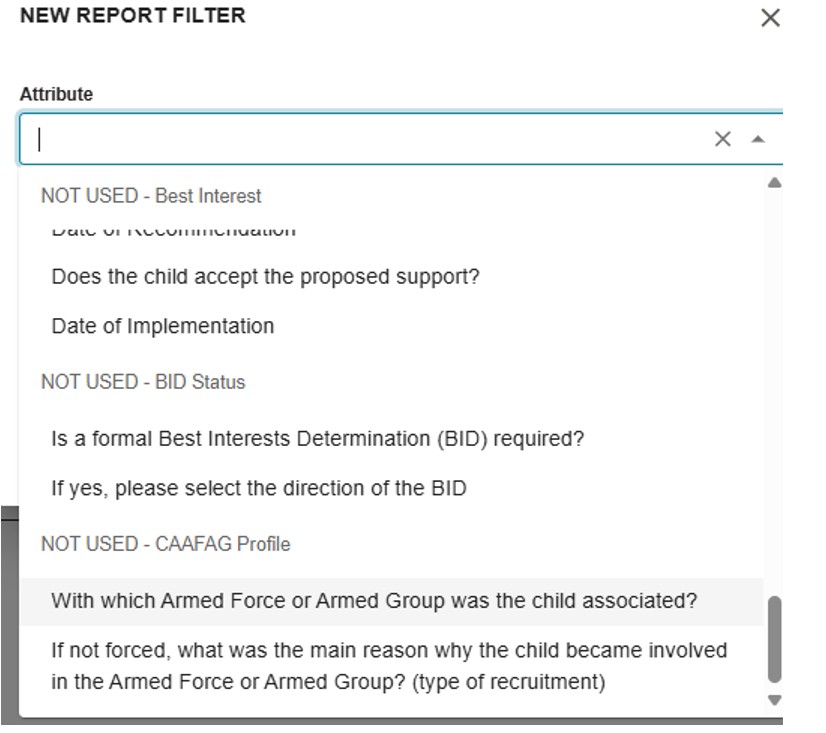This screenshot has width=826, height=733.
Task: Click the 'NOT USED - BID Status' group header
Action: point(143,382)
